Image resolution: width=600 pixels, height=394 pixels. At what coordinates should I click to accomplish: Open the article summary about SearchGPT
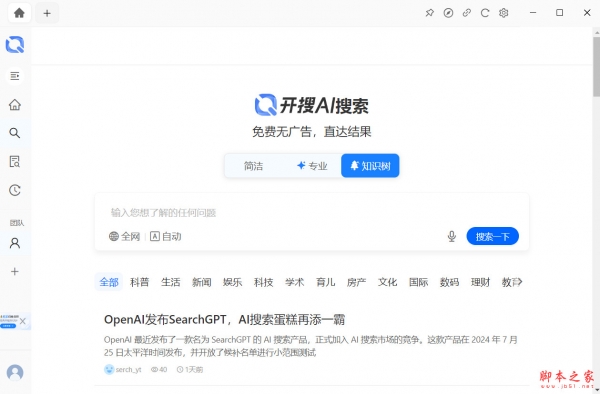click(311, 346)
